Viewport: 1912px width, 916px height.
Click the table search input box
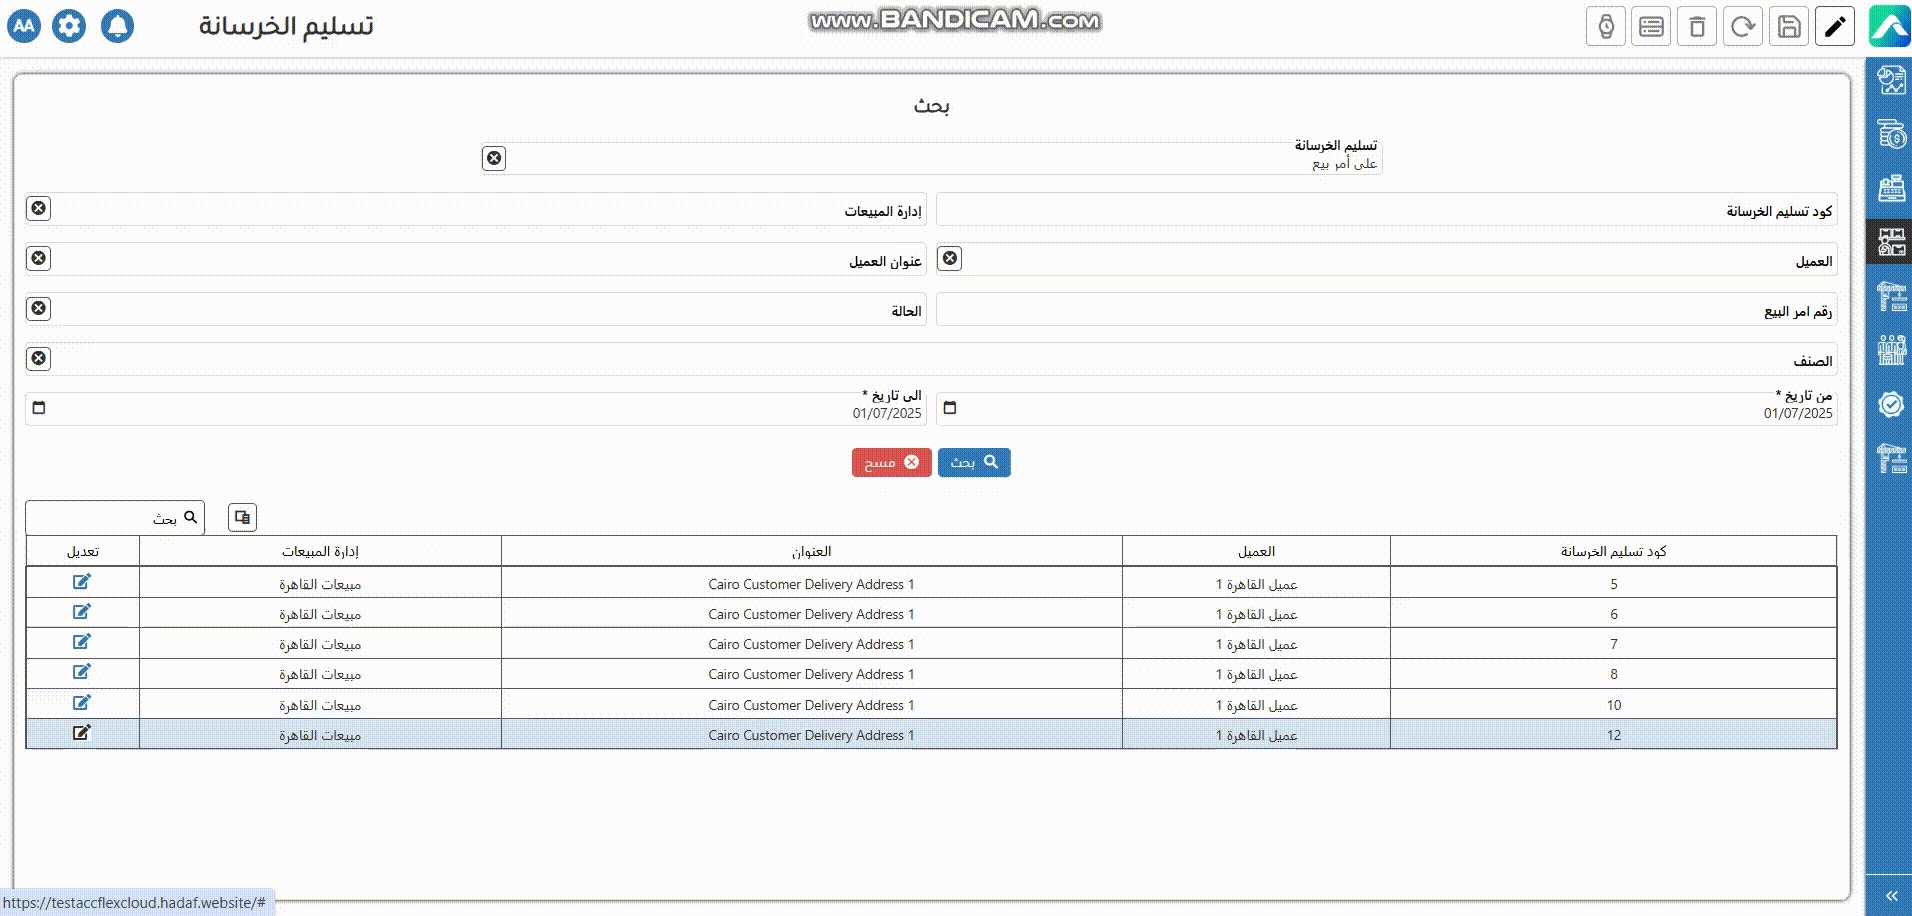100,518
